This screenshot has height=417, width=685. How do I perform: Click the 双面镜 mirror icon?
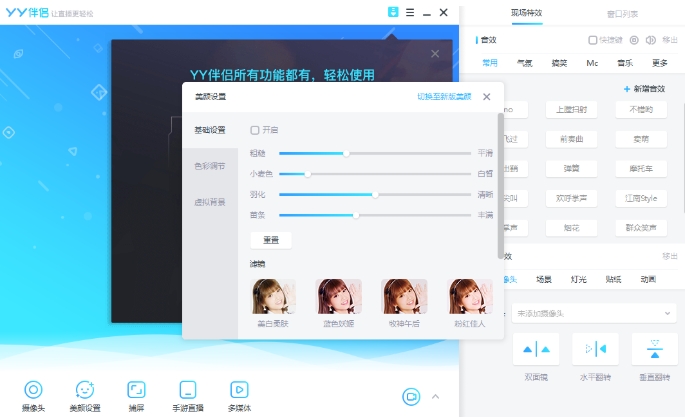coord(536,349)
